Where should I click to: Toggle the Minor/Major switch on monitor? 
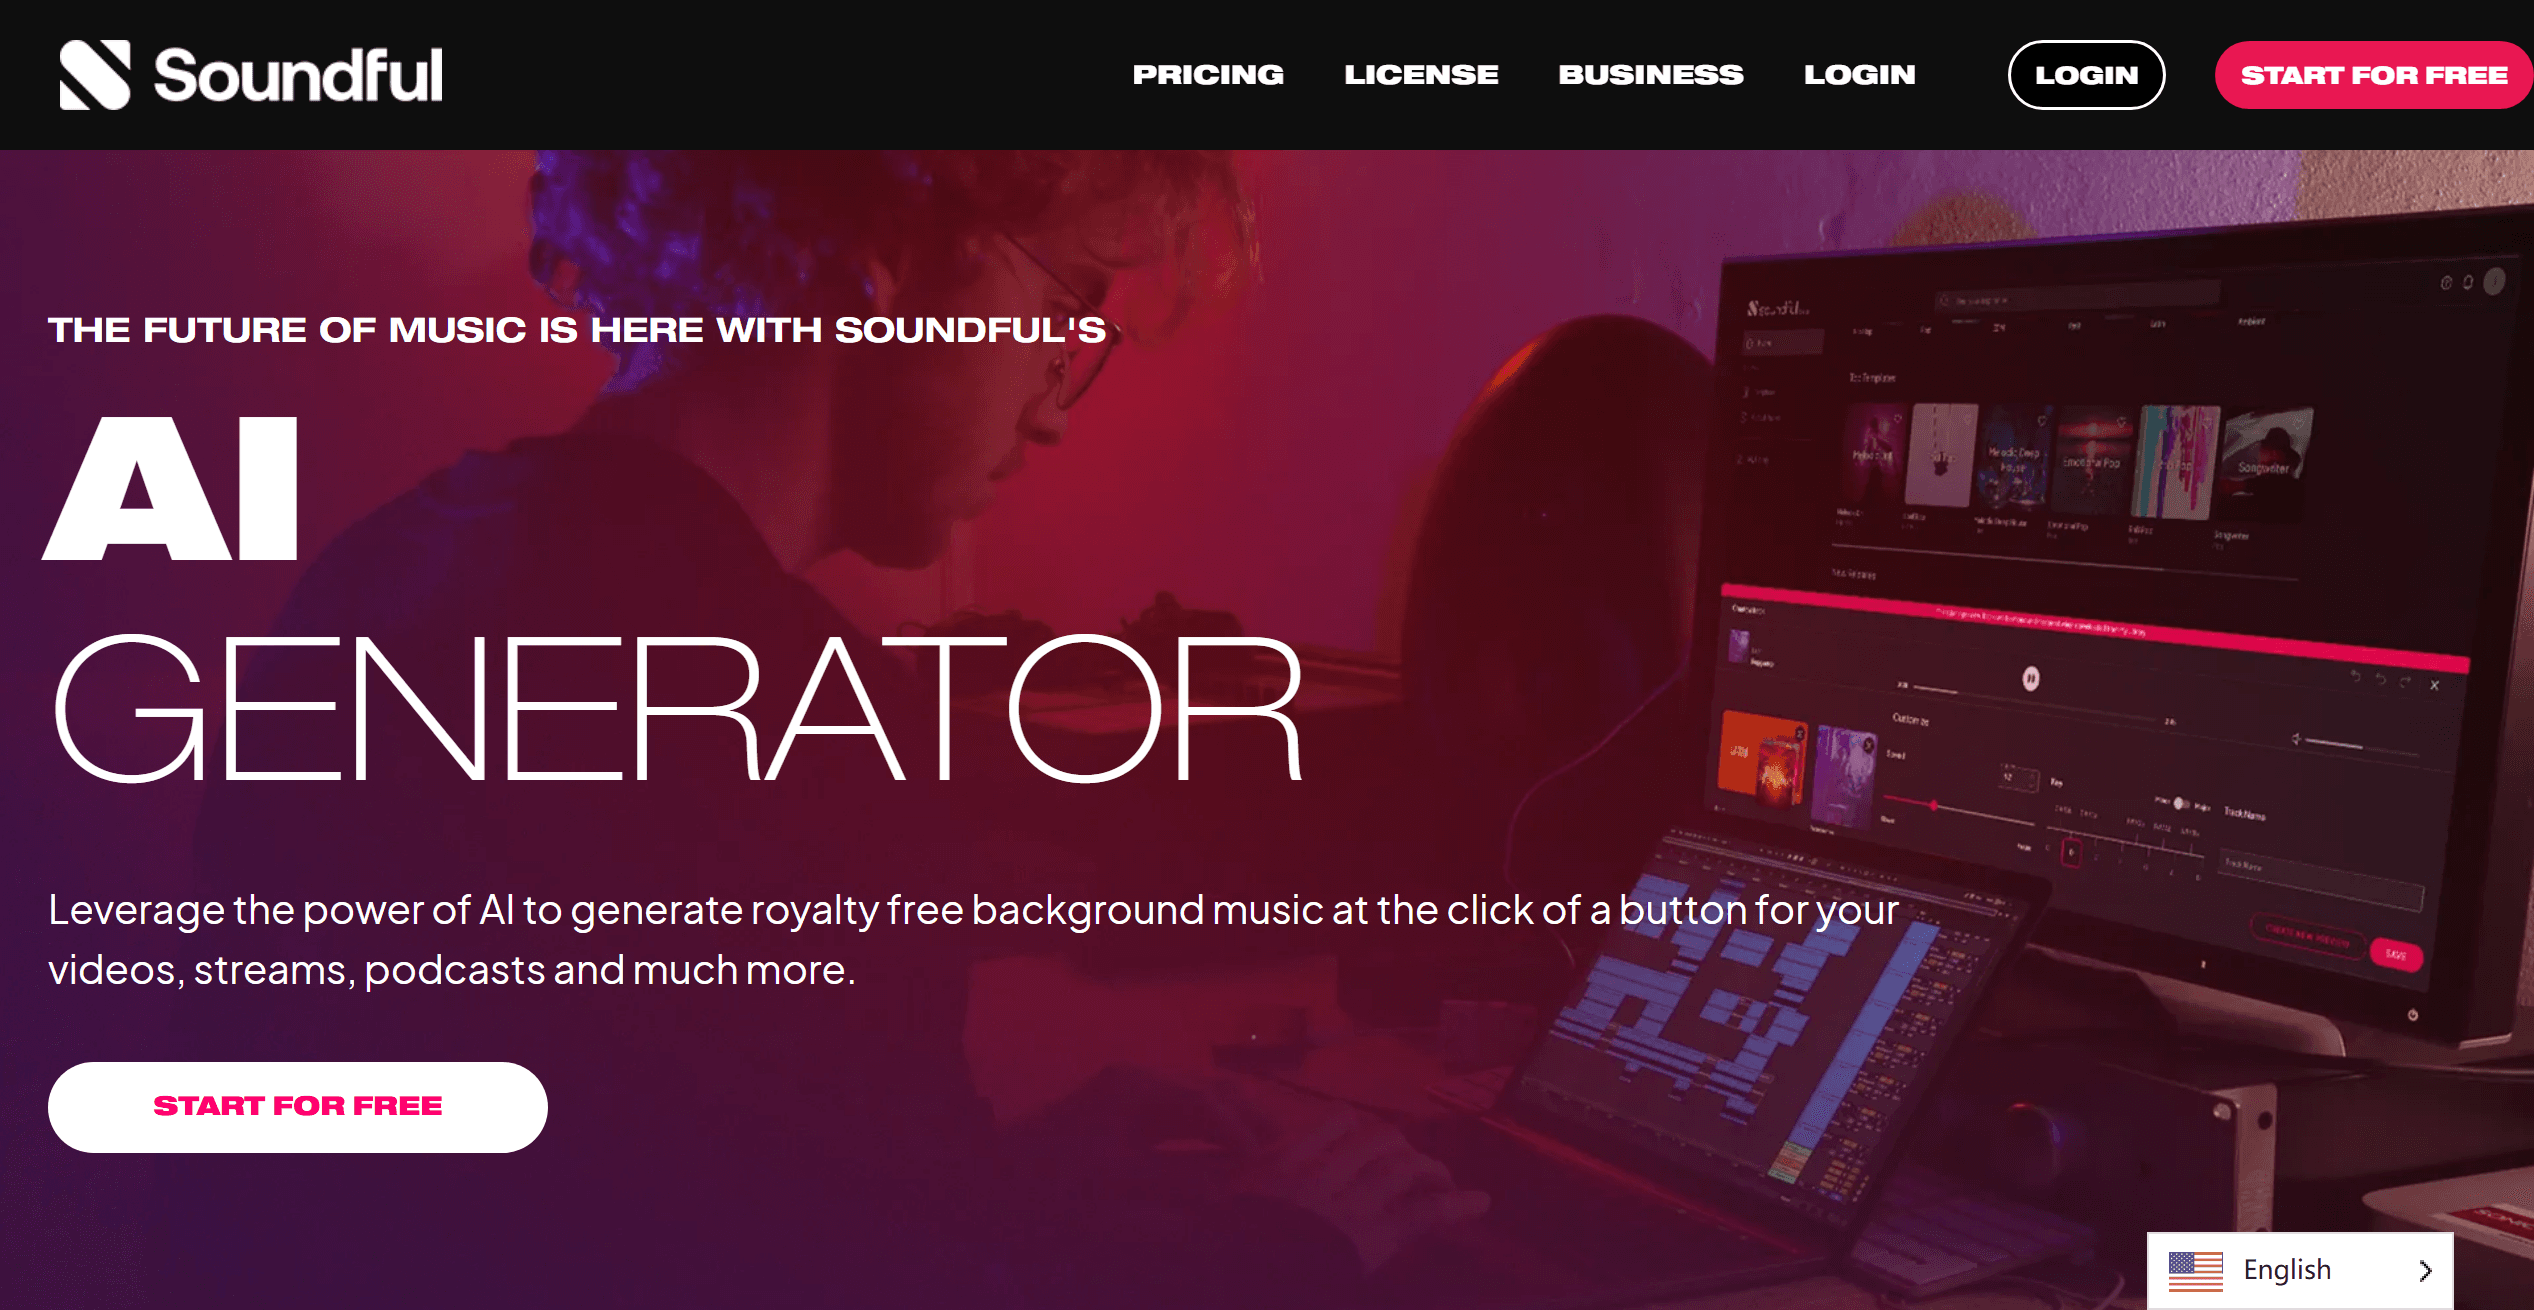(x=2181, y=803)
